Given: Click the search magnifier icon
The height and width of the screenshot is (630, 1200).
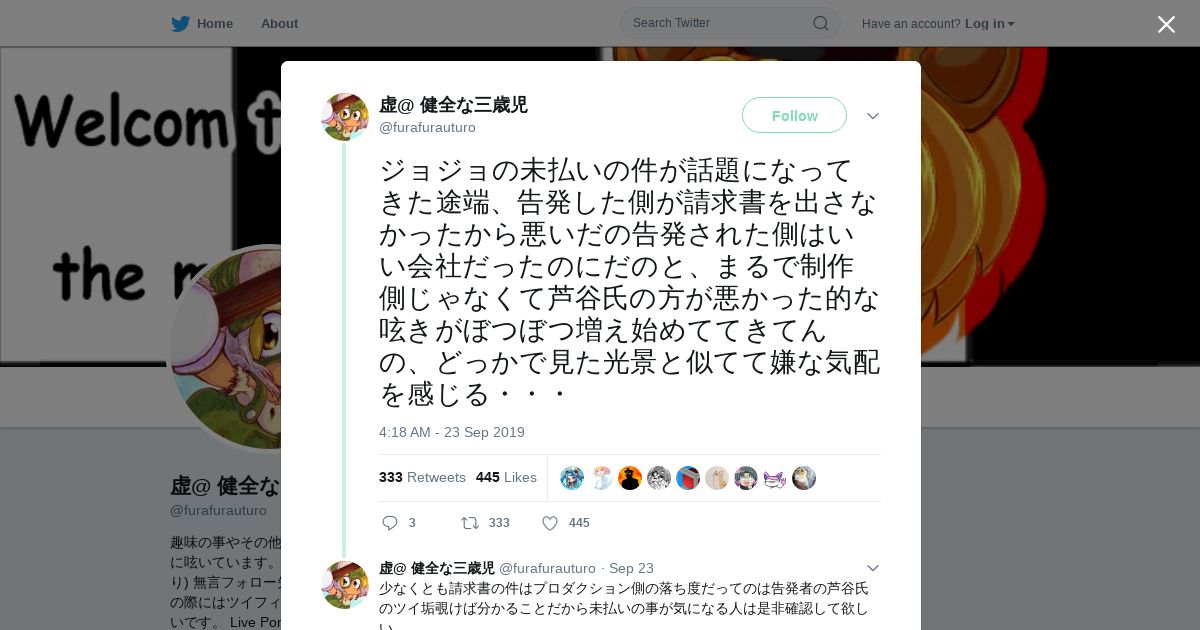Looking at the screenshot, I should pyautogui.click(x=820, y=23).
